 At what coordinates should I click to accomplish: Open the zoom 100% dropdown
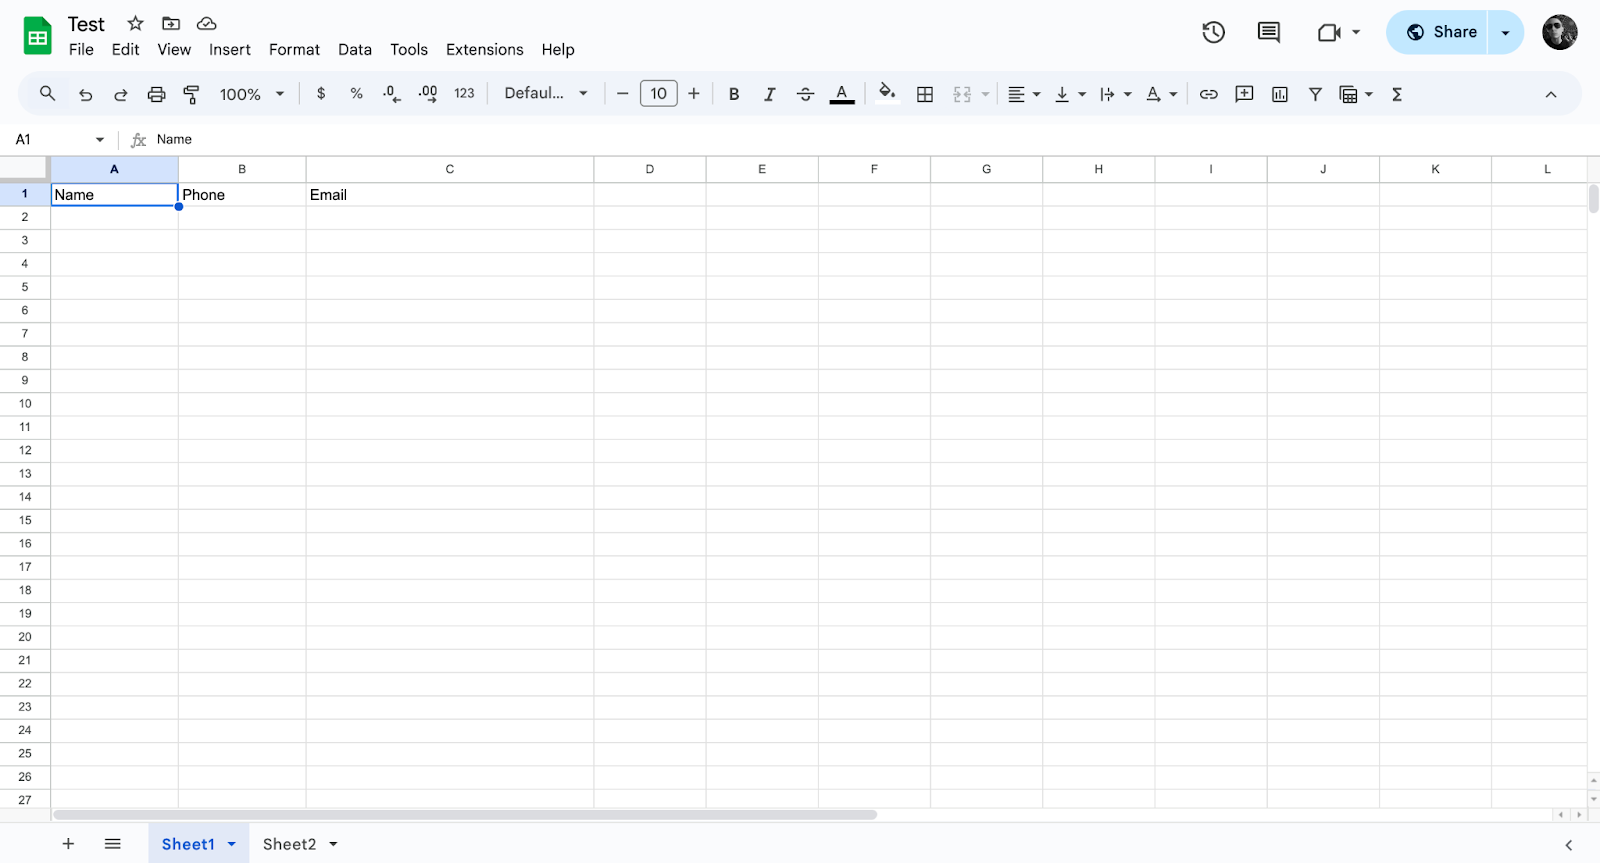(x=252, y=94)
